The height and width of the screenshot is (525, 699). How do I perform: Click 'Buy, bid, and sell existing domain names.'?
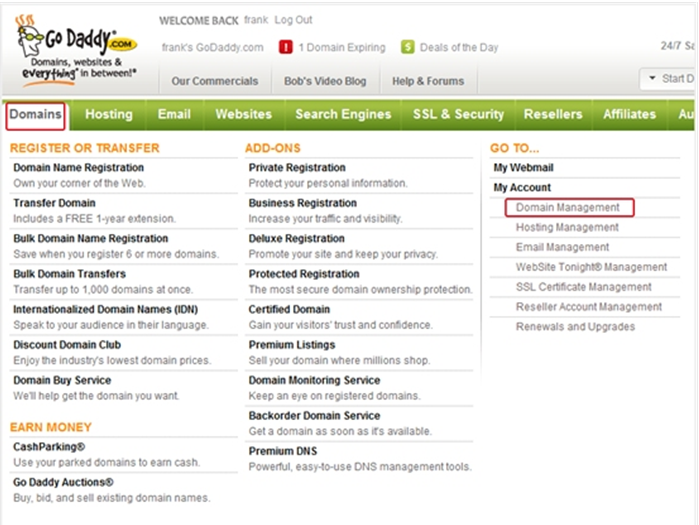click(111, 498)
